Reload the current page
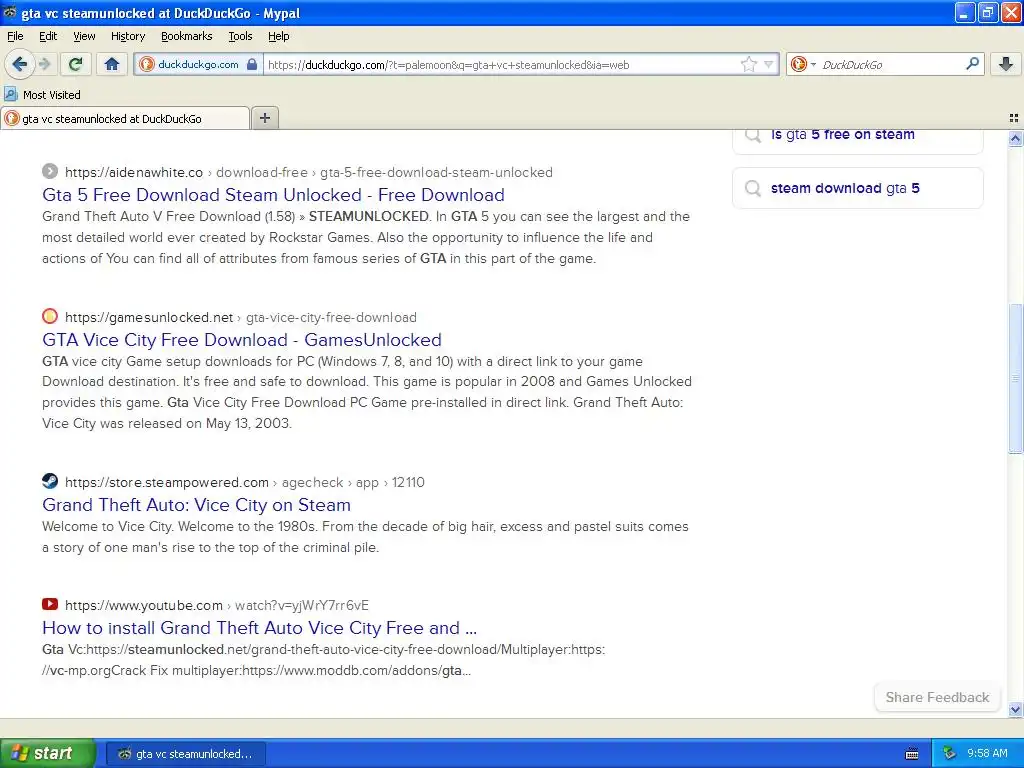The image size is (1024, 768). (x=76, y=64)
